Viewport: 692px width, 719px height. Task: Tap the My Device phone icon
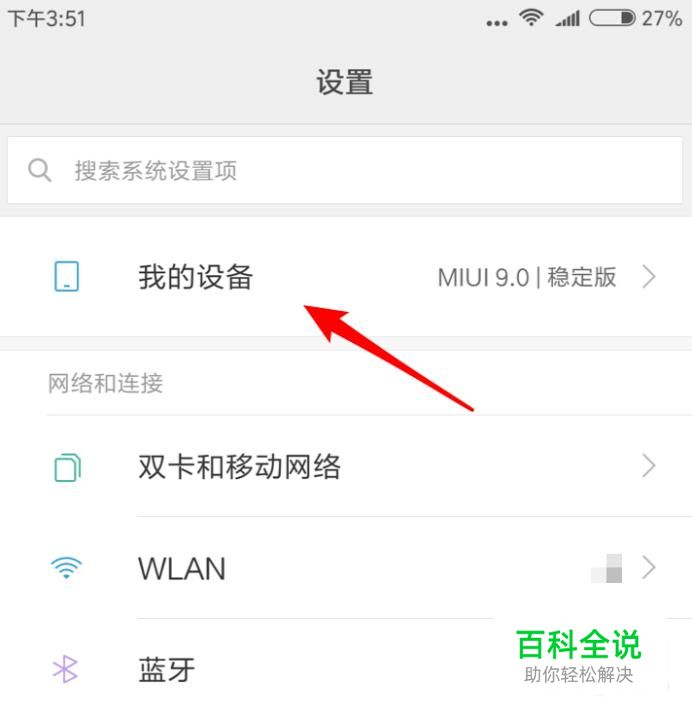click(66, 277)
